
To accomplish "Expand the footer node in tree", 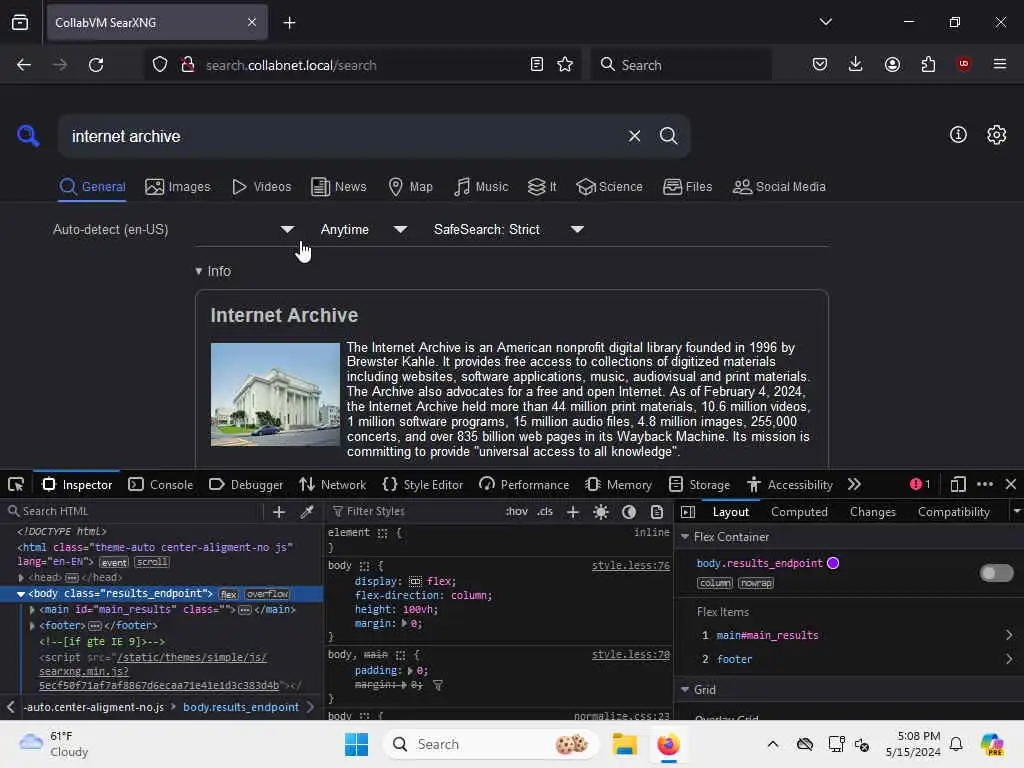I will point(32,626).
